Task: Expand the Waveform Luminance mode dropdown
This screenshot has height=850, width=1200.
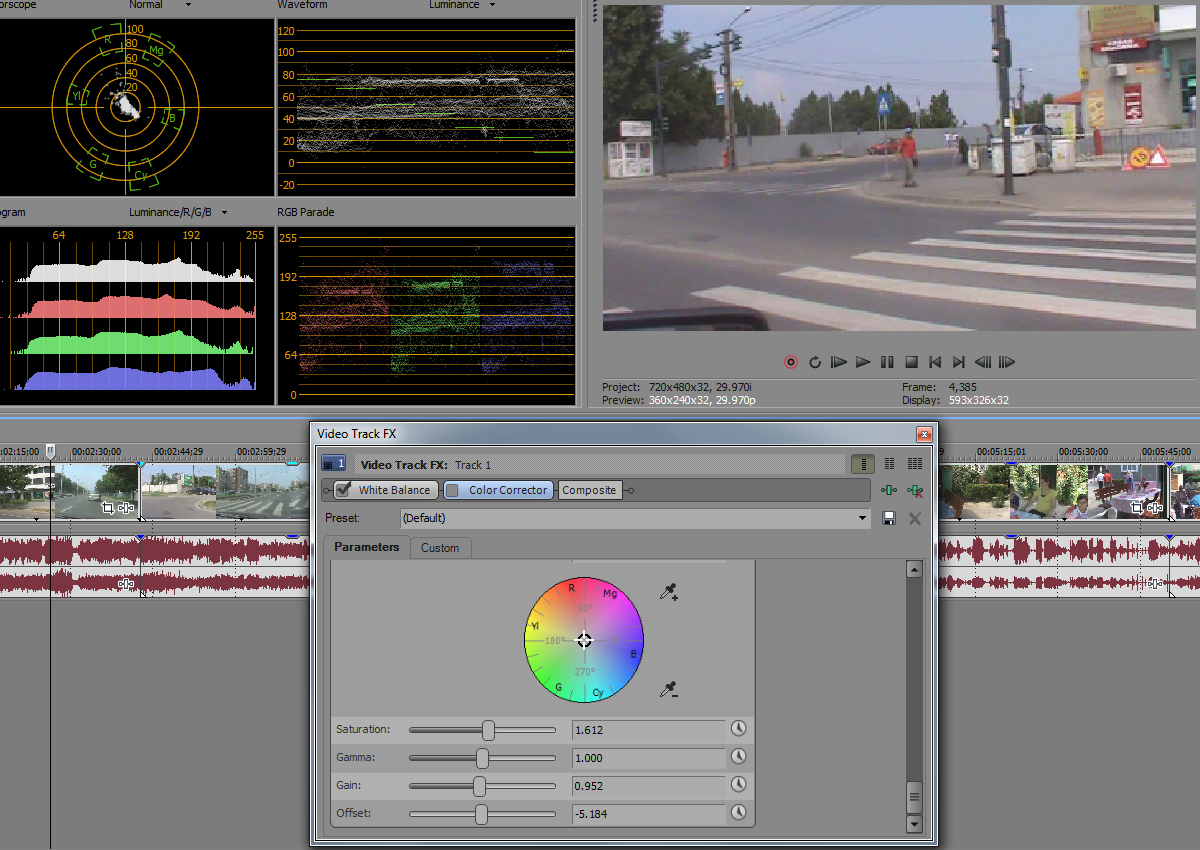Action: 492,5
